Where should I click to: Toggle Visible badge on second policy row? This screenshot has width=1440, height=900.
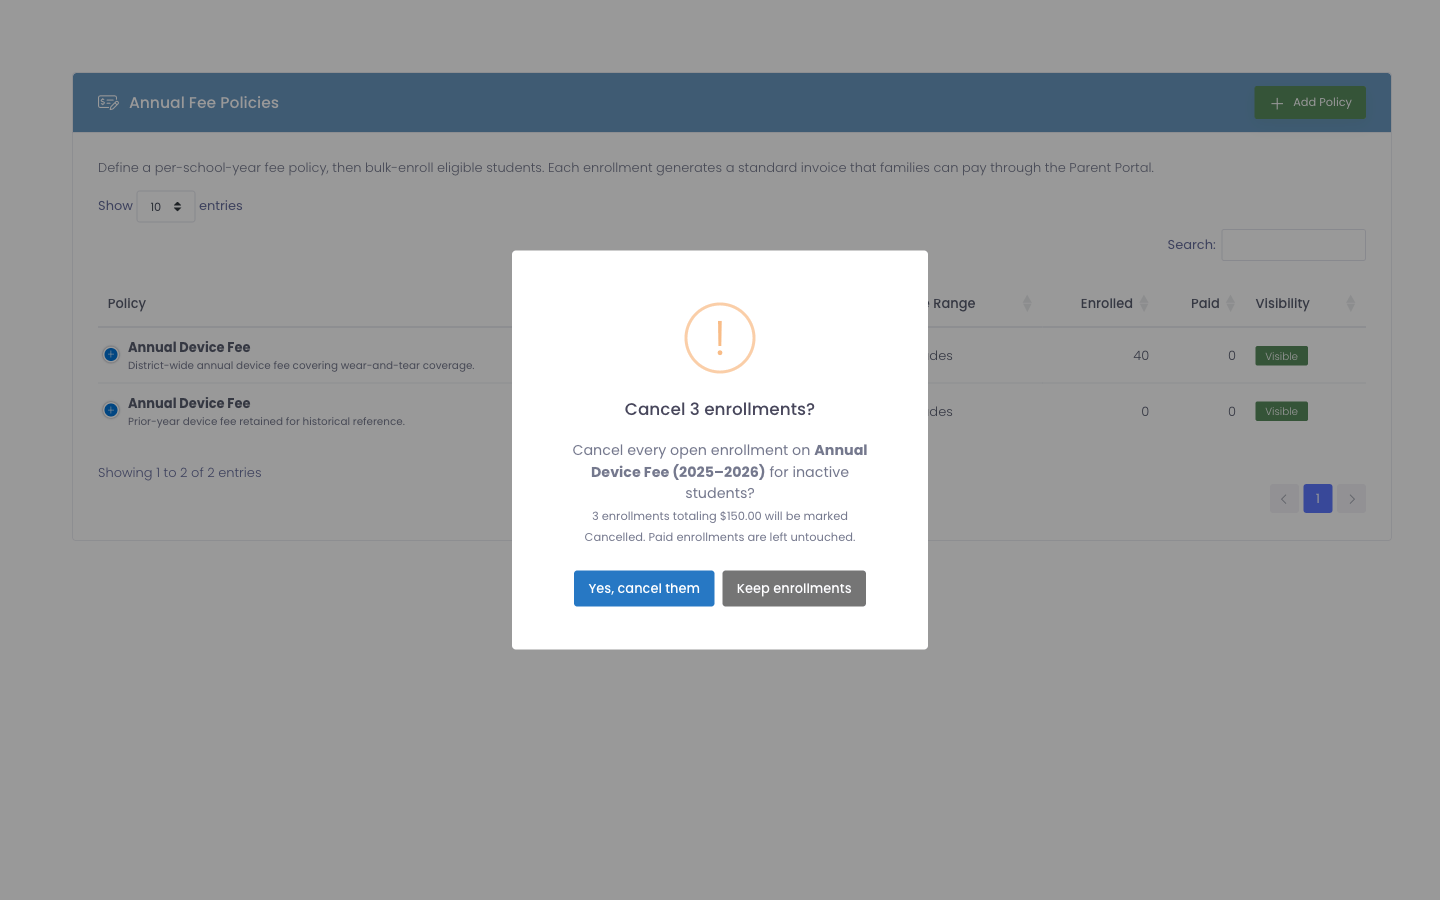[x=1281, y=411]
